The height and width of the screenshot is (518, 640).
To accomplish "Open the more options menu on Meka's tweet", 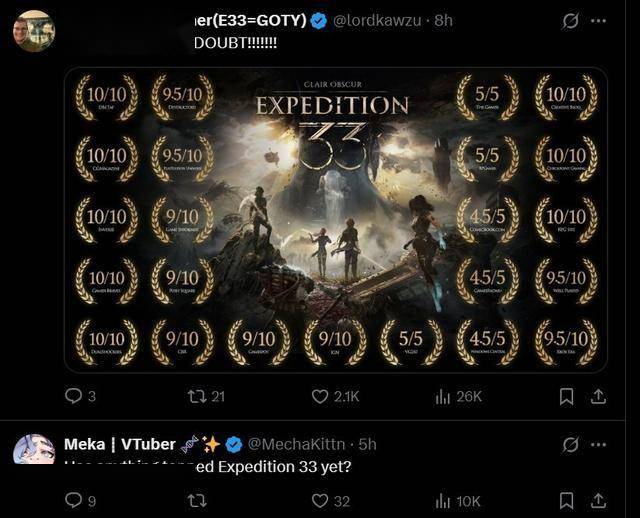I will click(x=598, y=443).
